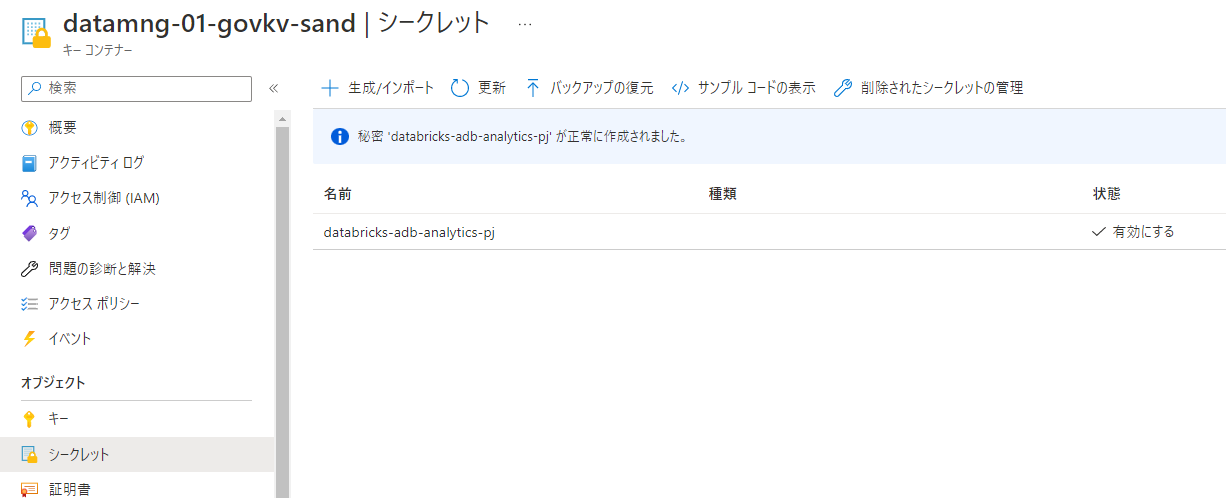Screen dimensions: 1226x498
Task: Click the checklist icon for アクセス ポリシー
Action: pos(29,303)
